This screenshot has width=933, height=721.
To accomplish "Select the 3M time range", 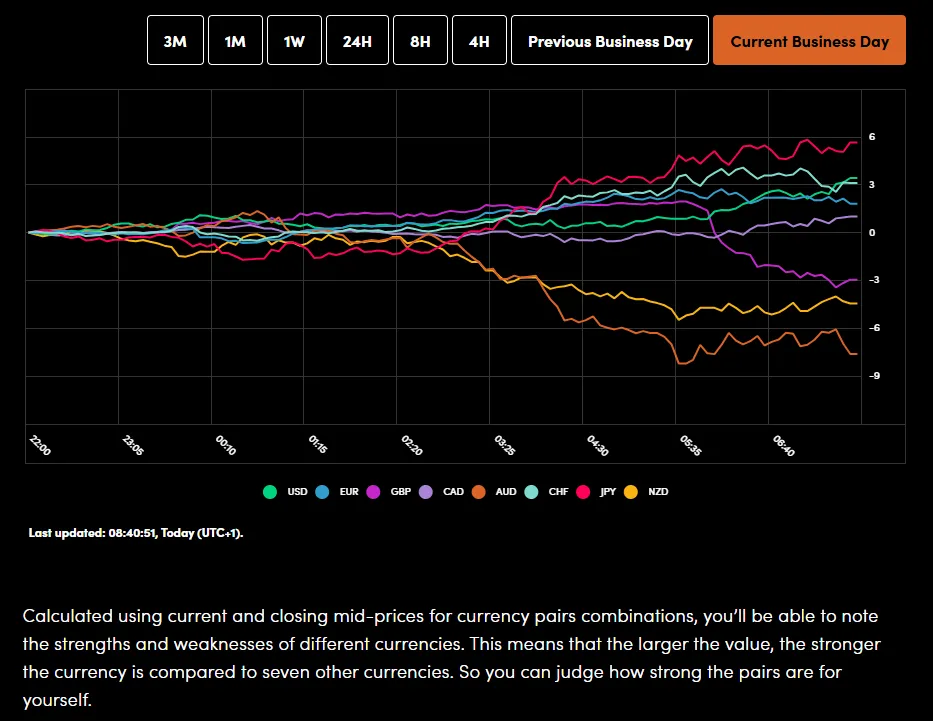I will (x=175, y=40).
